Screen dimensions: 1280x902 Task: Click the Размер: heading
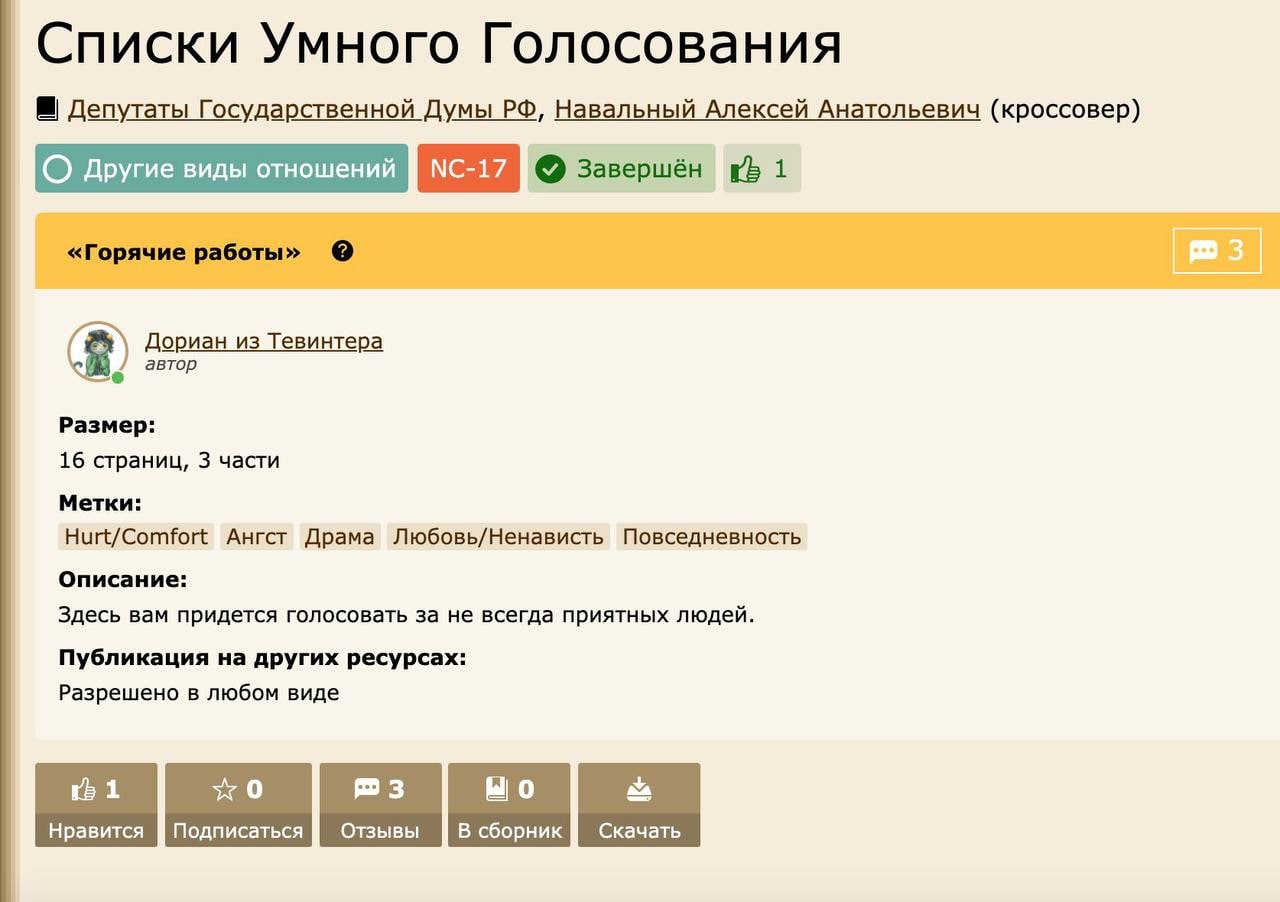107,426
